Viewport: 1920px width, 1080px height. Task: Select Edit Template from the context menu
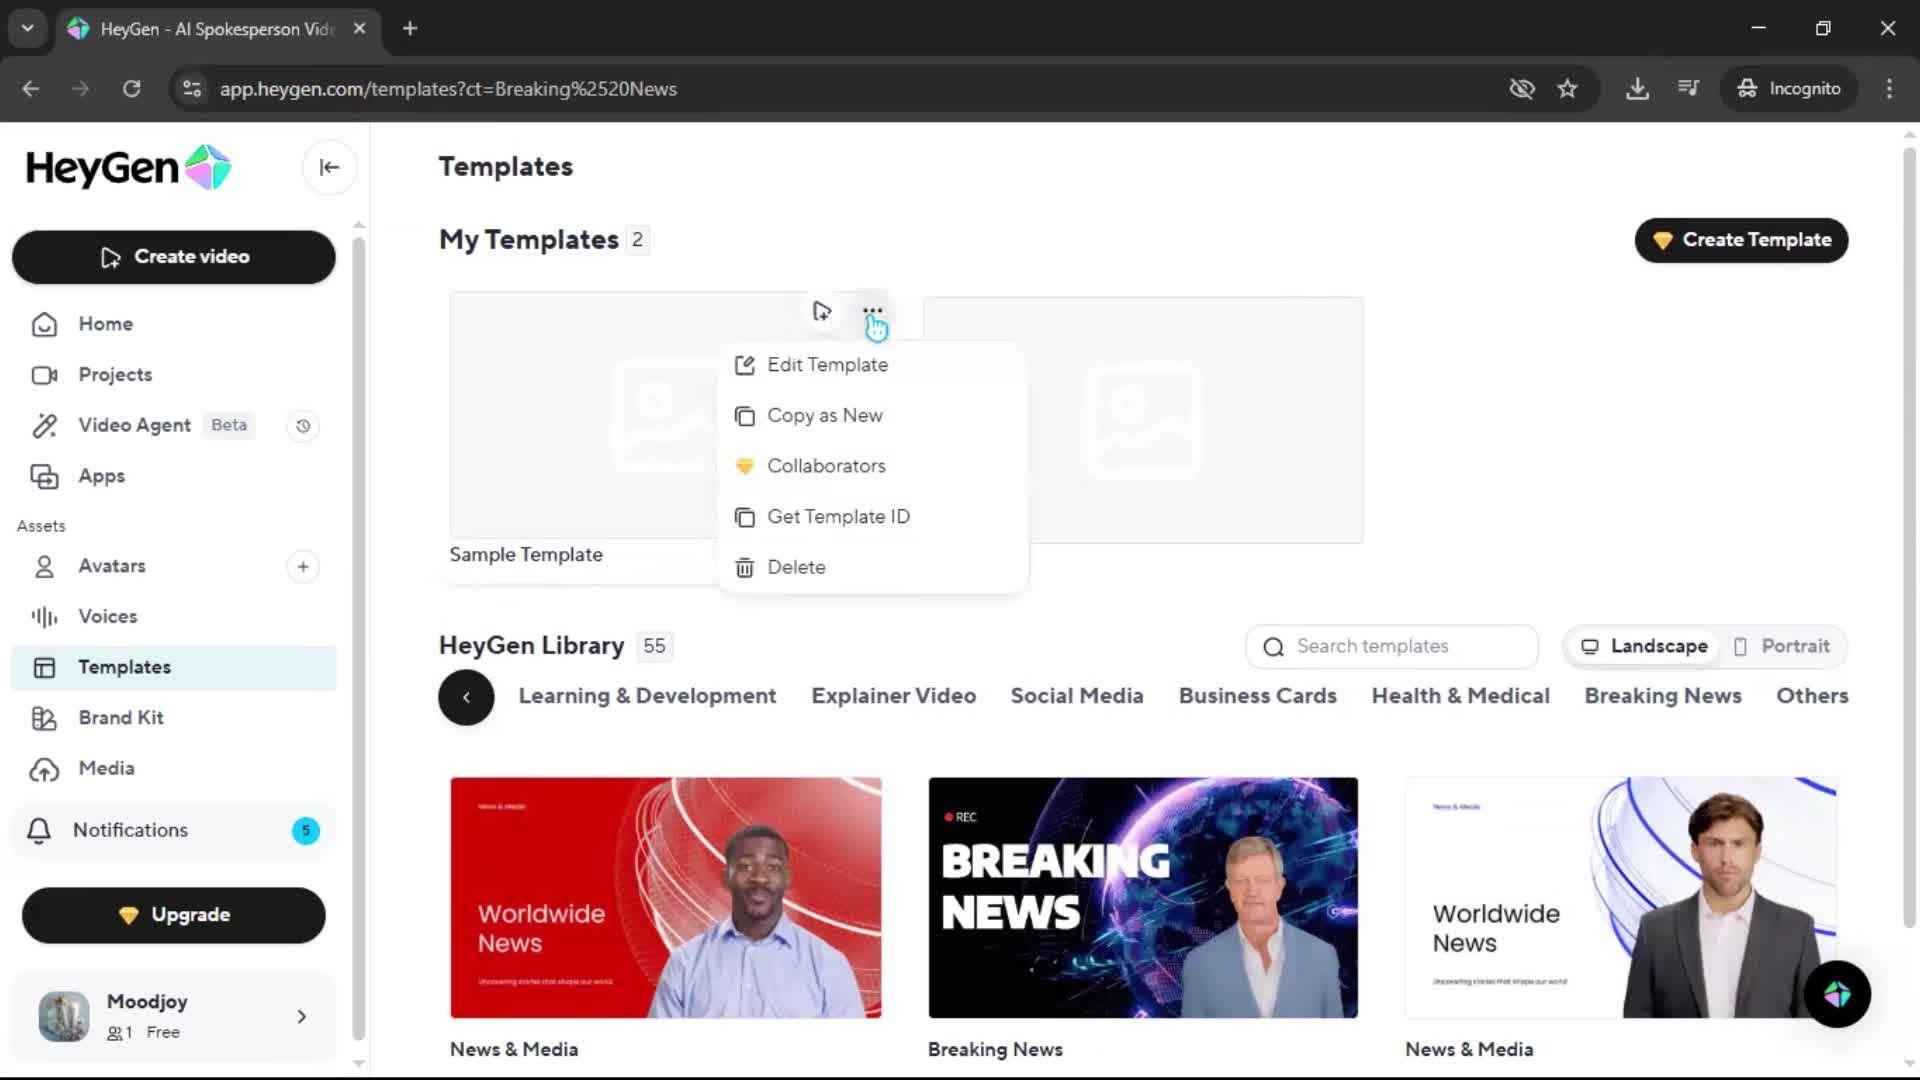tap(827, 365)
